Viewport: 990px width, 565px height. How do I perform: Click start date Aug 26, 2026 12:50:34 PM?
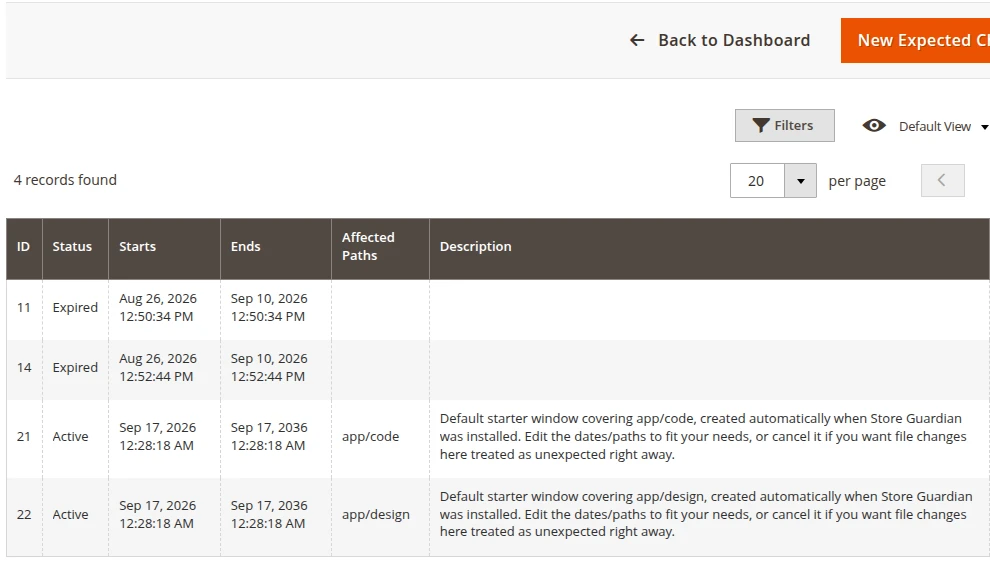click(158, 307)
